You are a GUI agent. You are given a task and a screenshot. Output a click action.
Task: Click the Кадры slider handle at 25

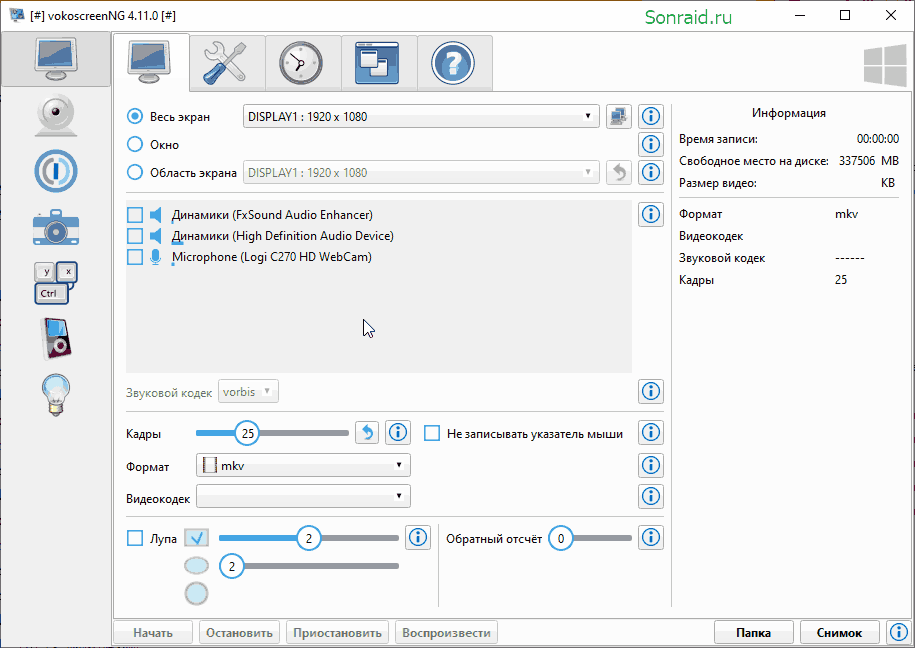247,433
